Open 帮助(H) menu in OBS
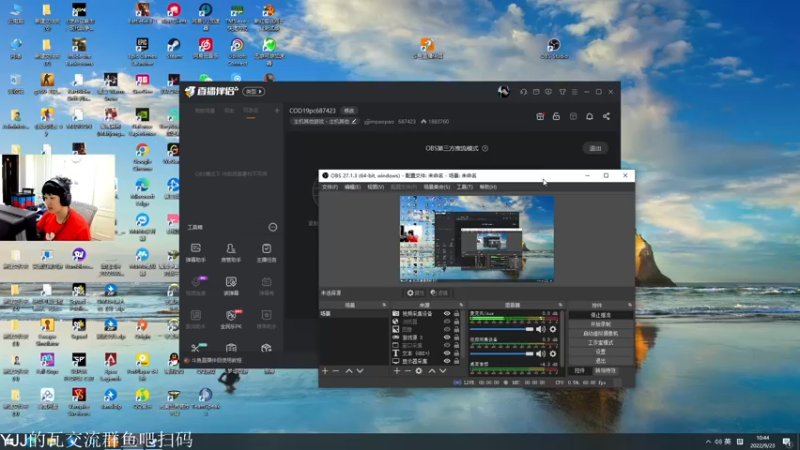 coord(488,187)
